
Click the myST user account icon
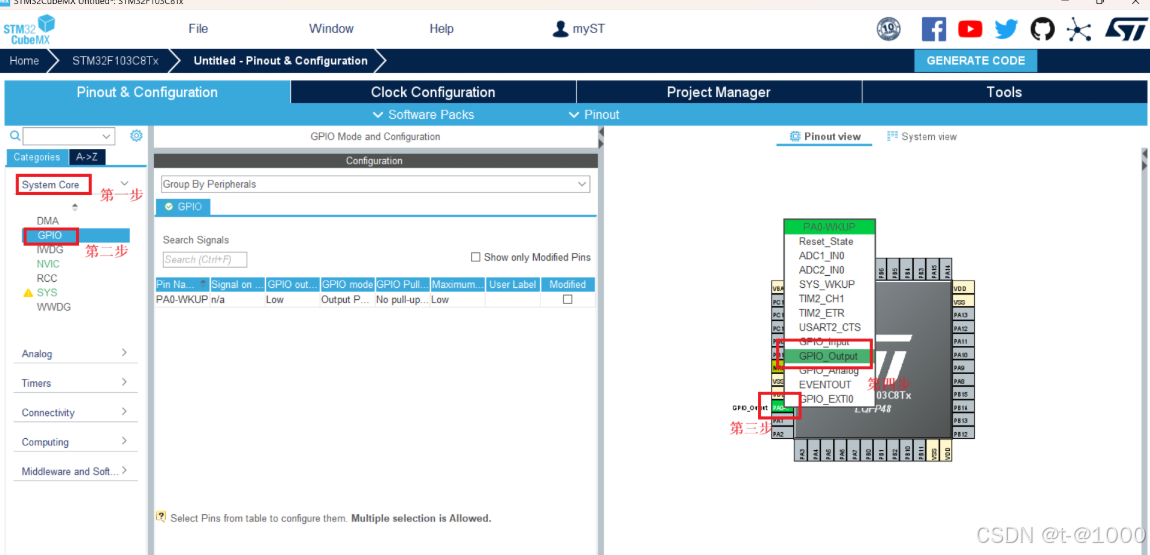(560, 29)
